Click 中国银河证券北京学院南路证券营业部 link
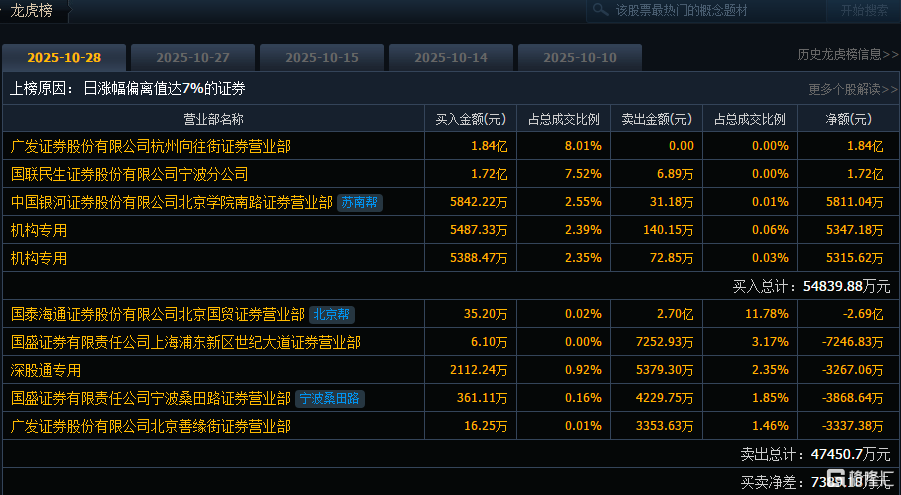Viewport: 901px width, 495px height. 171,202
